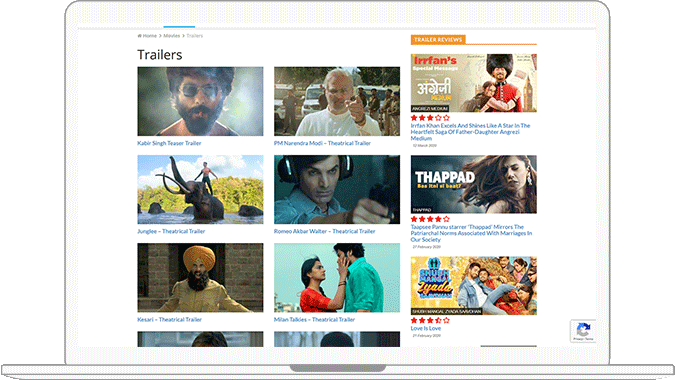
Task: Open the Angrezi Medium review image
Action: tap(474, 83)
